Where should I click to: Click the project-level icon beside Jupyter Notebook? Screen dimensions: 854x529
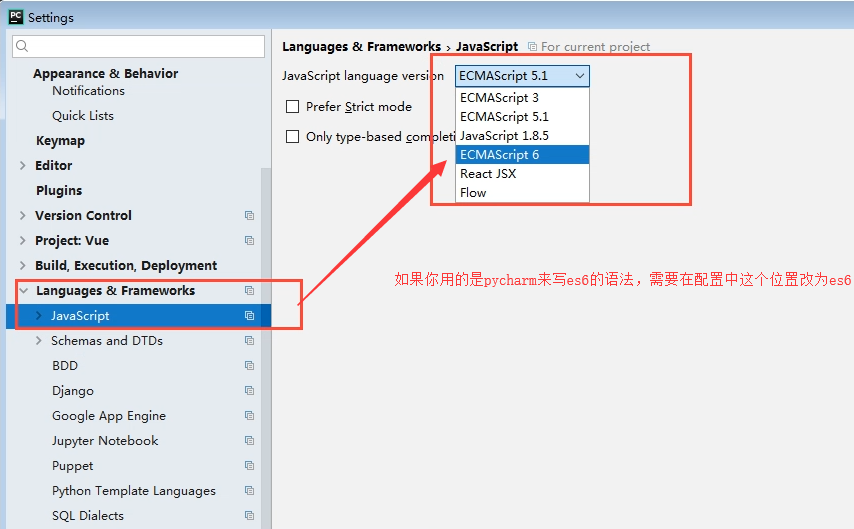(x=249, y=441)
